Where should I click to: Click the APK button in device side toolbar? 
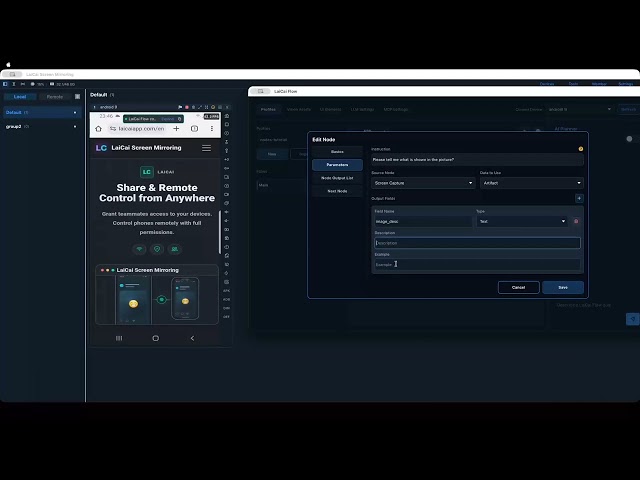tap(227, 291)
